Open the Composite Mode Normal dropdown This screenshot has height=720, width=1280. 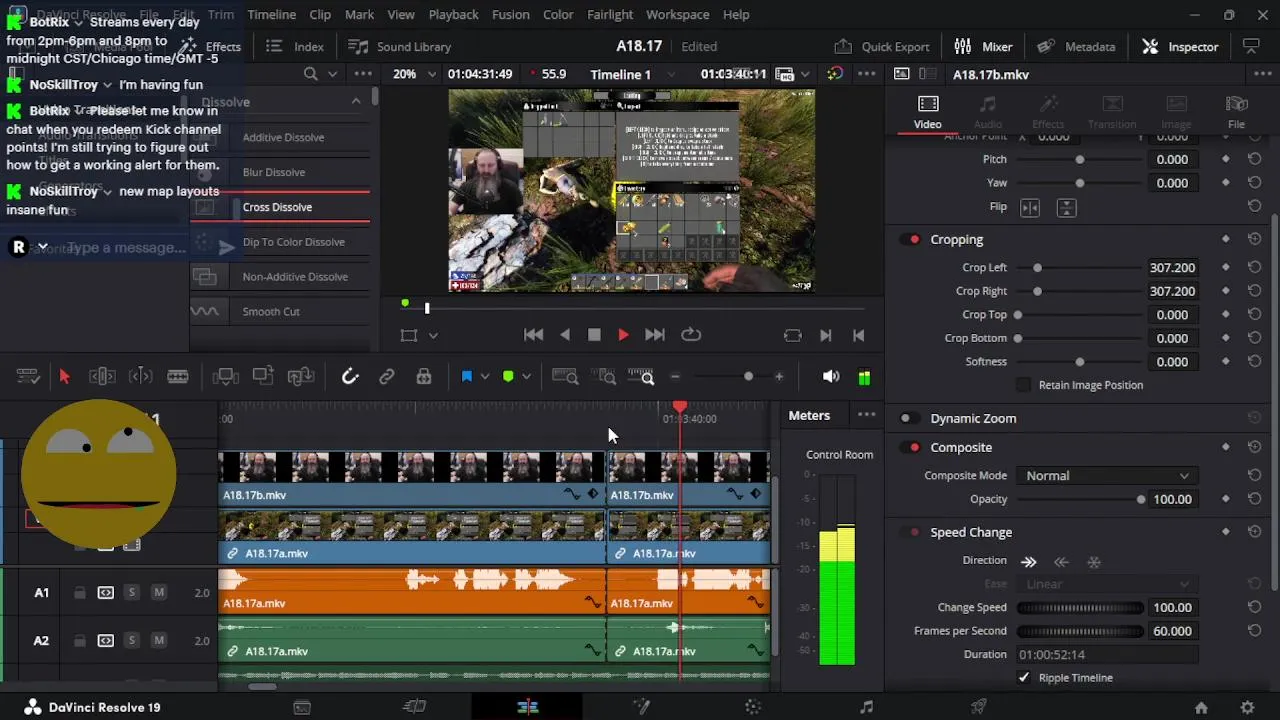coord(1105,476)
